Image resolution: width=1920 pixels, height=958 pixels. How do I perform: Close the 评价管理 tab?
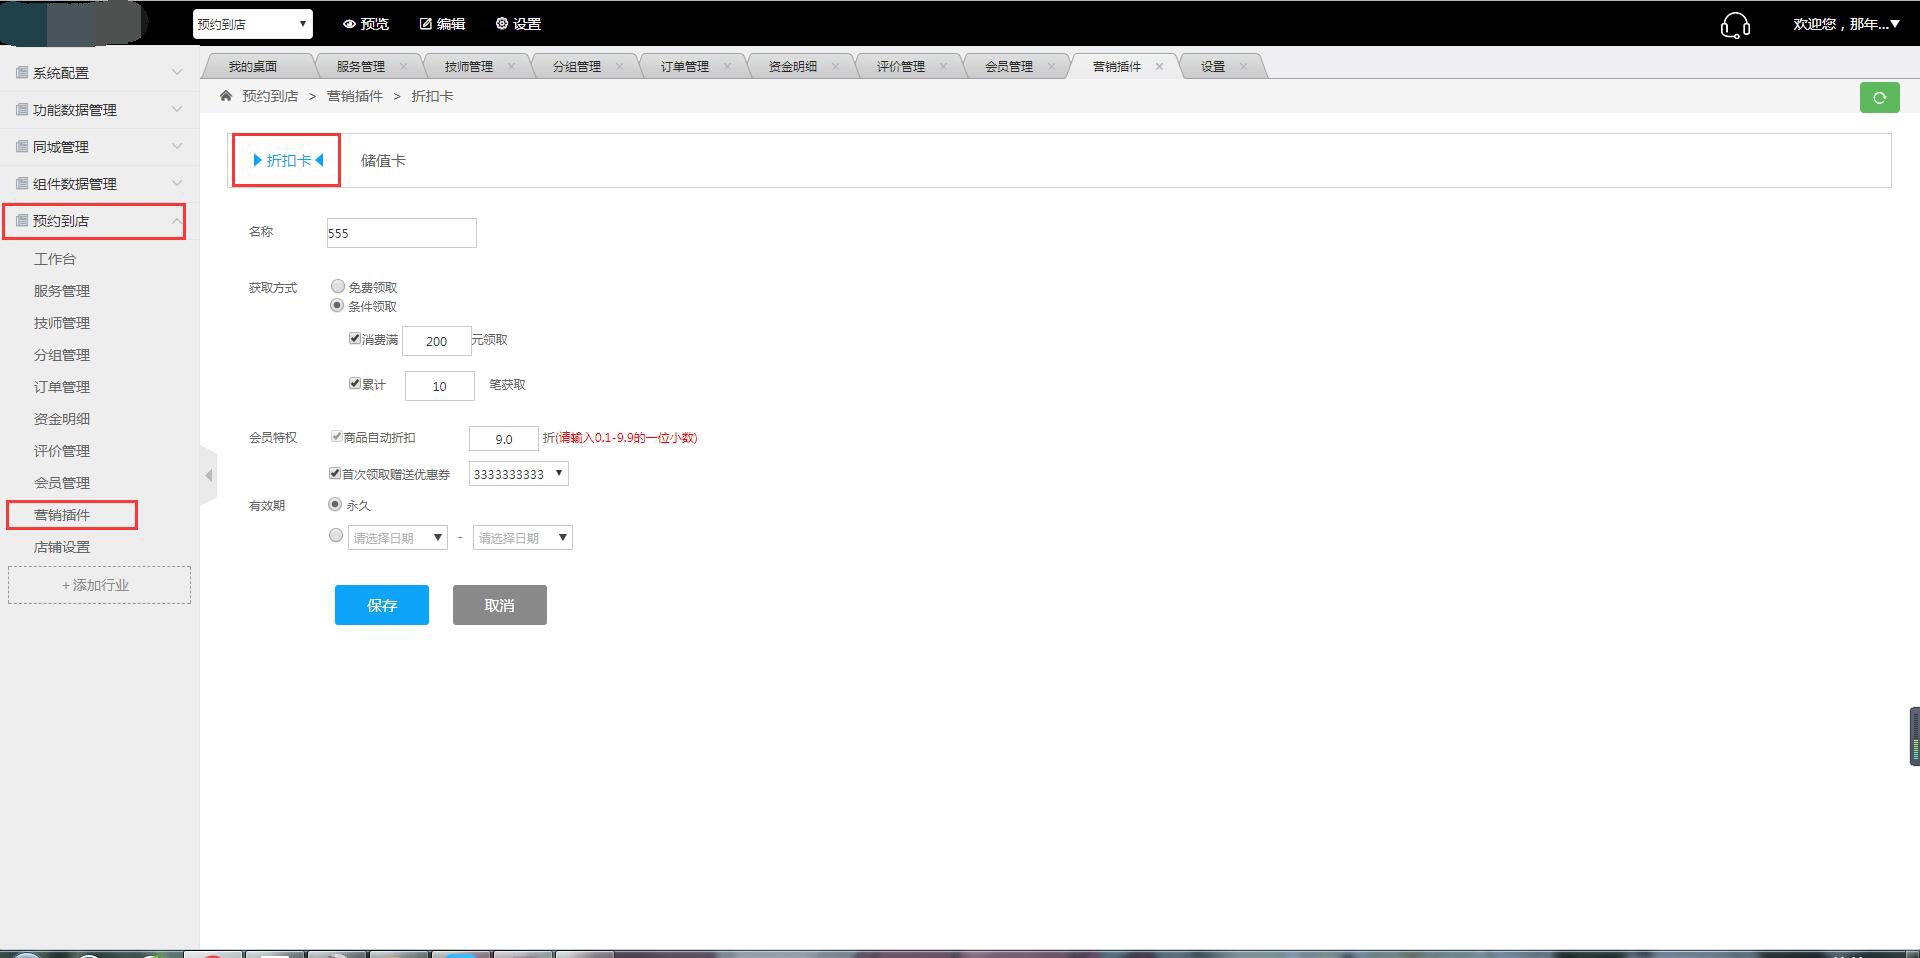(943, 67)
